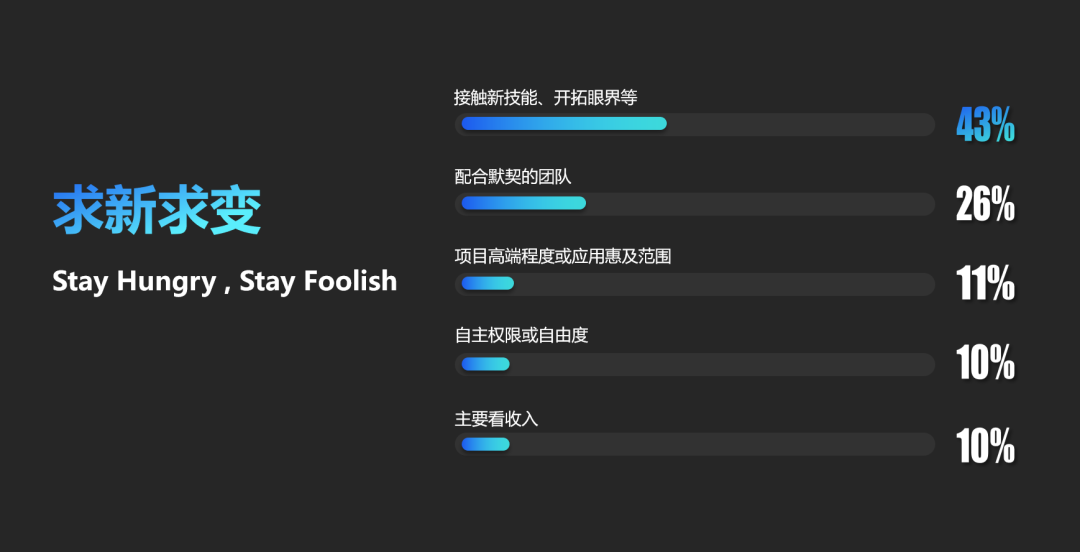Click the filled progress bar for 接触新技能
Viewport: 1080px width, 552px height.
pyautogui.click(x=564, y=124)
